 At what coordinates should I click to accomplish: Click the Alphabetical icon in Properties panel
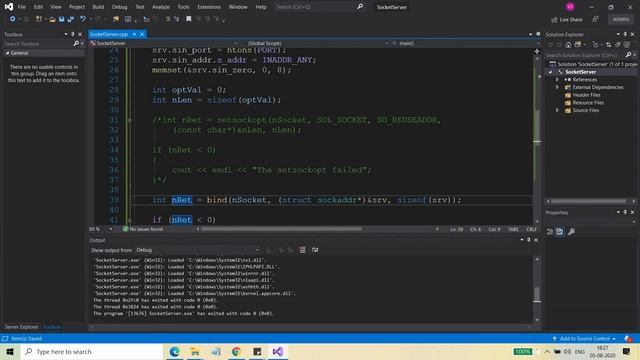tap(560, 231)
